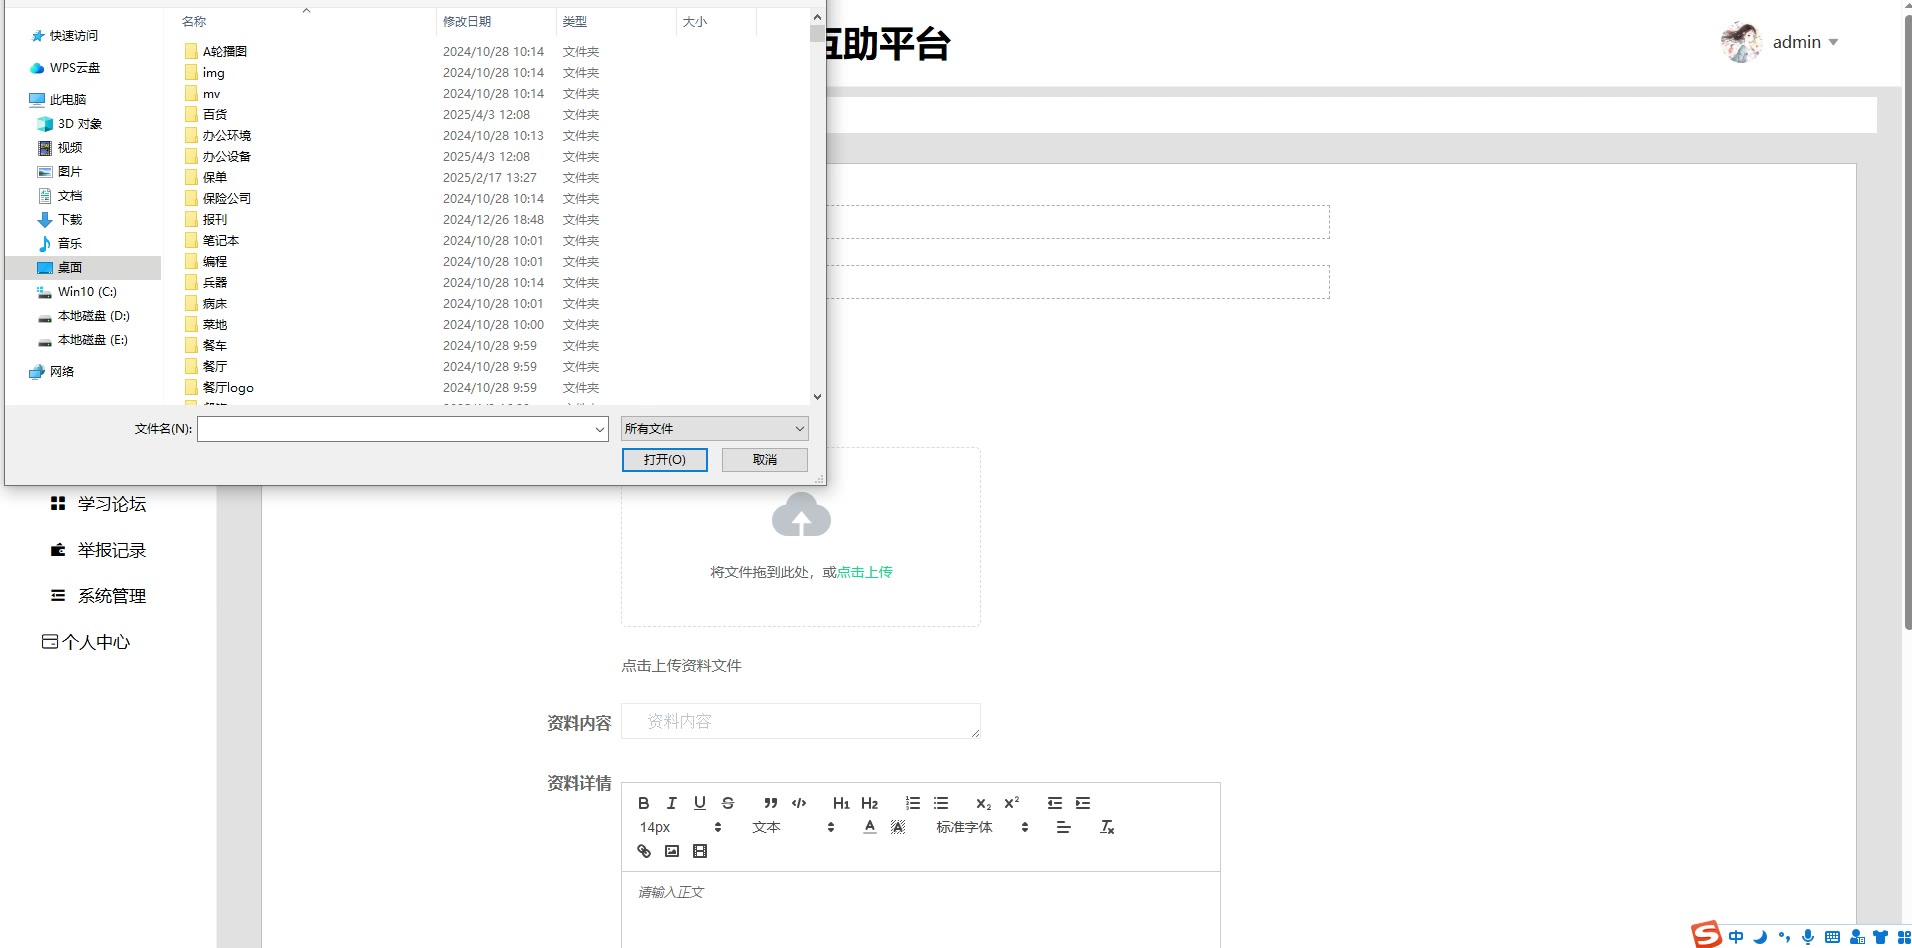Click the rich text editor body
The width and height of the screenshot is (1912, 948).
(921, 910)
